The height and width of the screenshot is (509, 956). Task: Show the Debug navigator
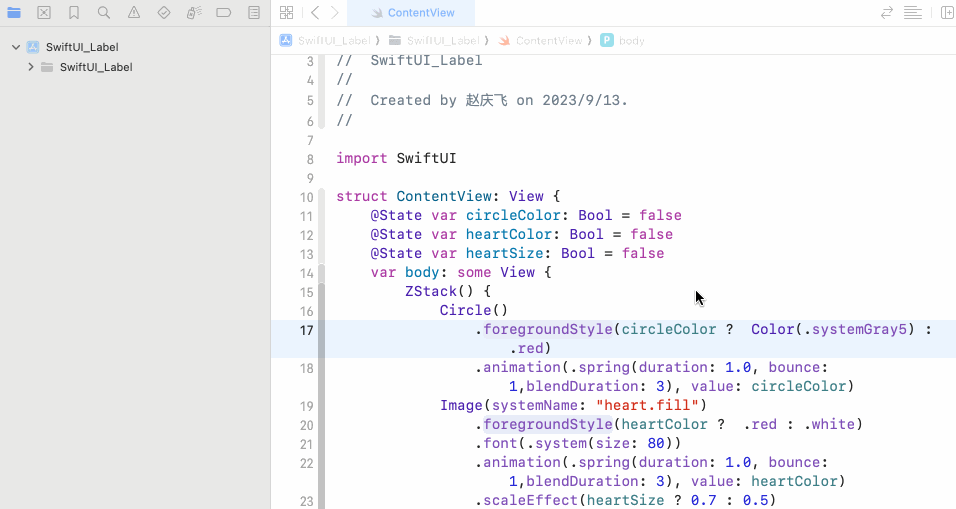tap(194, 13)
